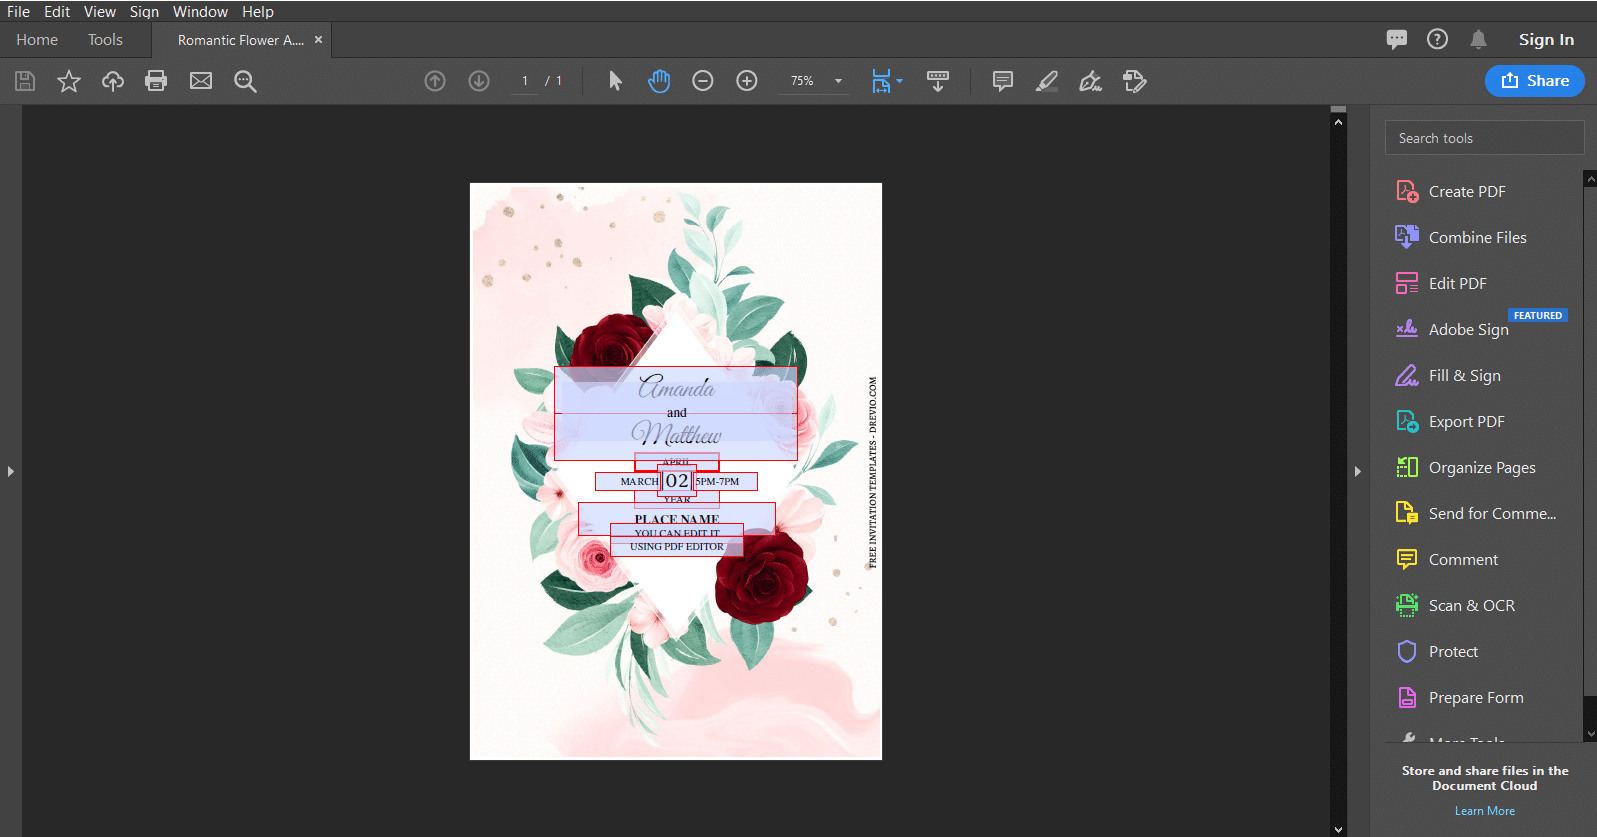
Task: Collapse the right tools pane
Action: pos(1357,471)
